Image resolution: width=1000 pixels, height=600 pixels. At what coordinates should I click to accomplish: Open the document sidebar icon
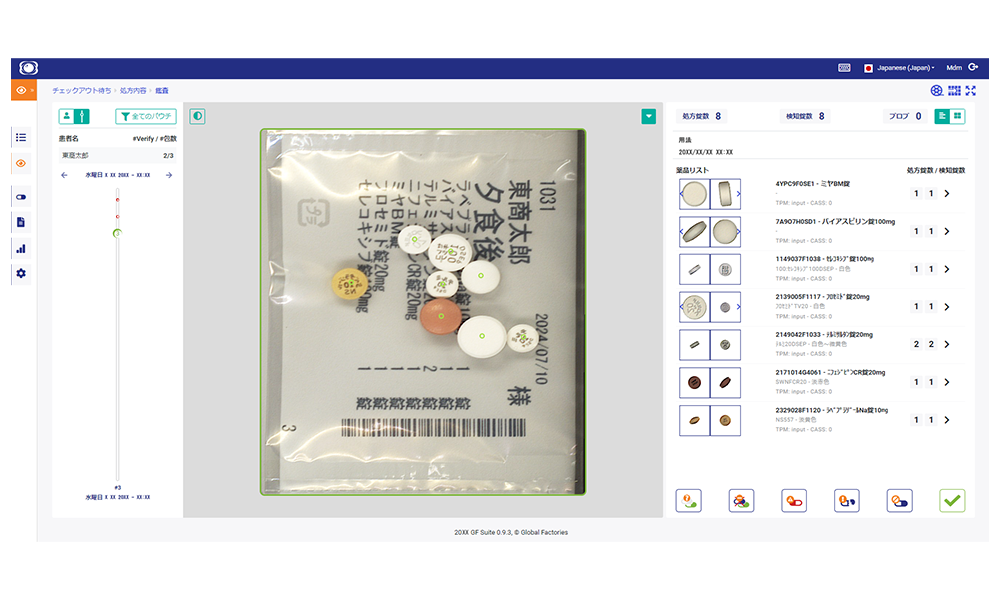(21, 223)
